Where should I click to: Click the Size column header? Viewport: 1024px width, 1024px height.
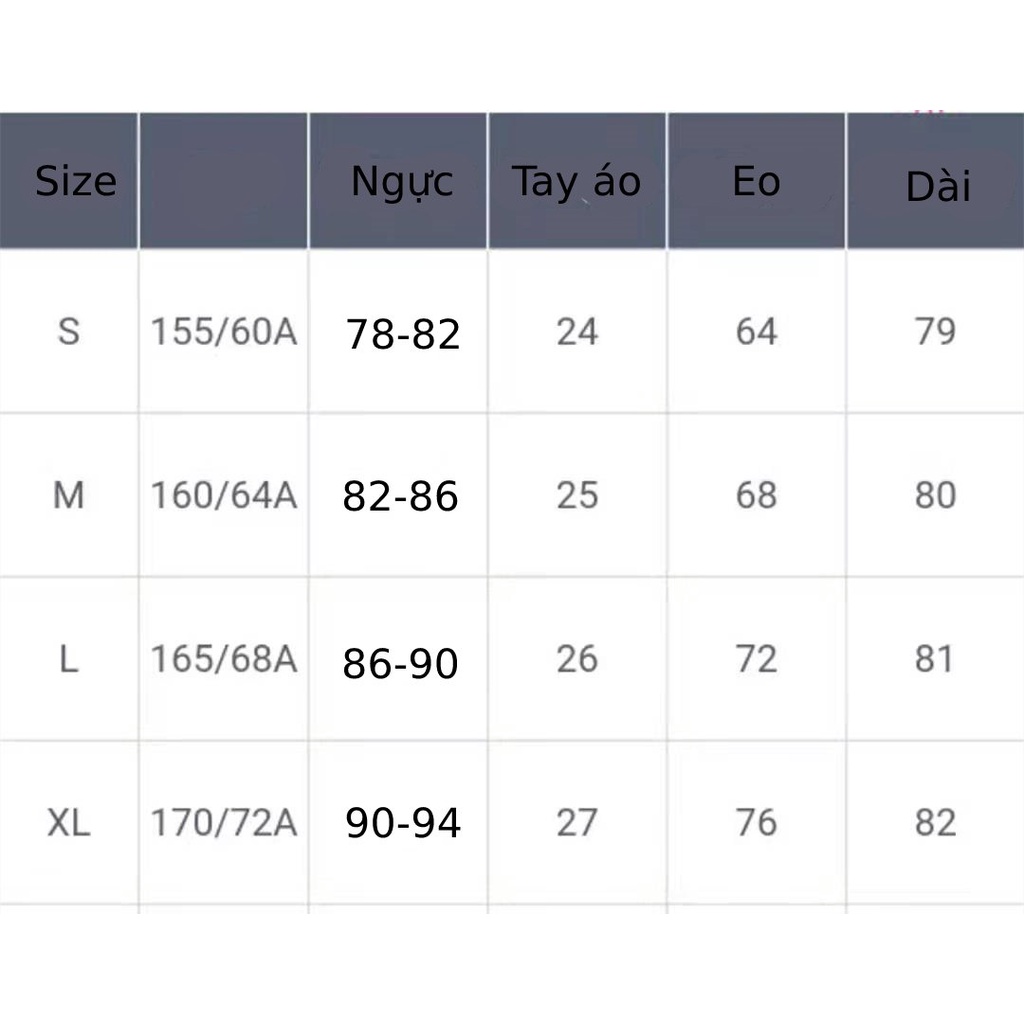click(x=75, y=181)
